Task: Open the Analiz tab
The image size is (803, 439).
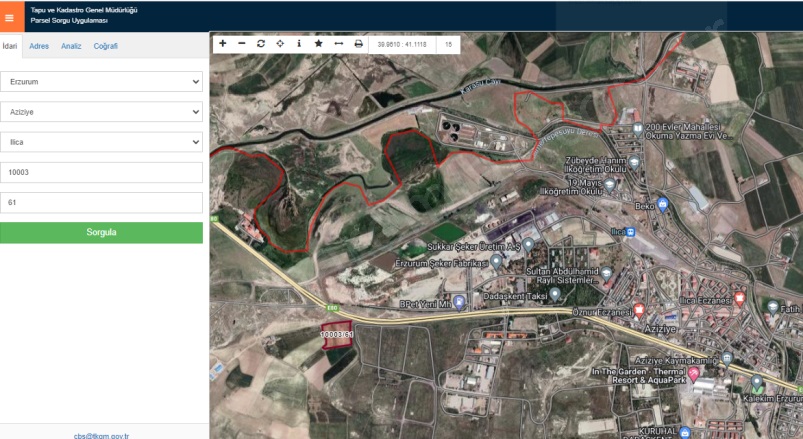Action: click(71, 46)
